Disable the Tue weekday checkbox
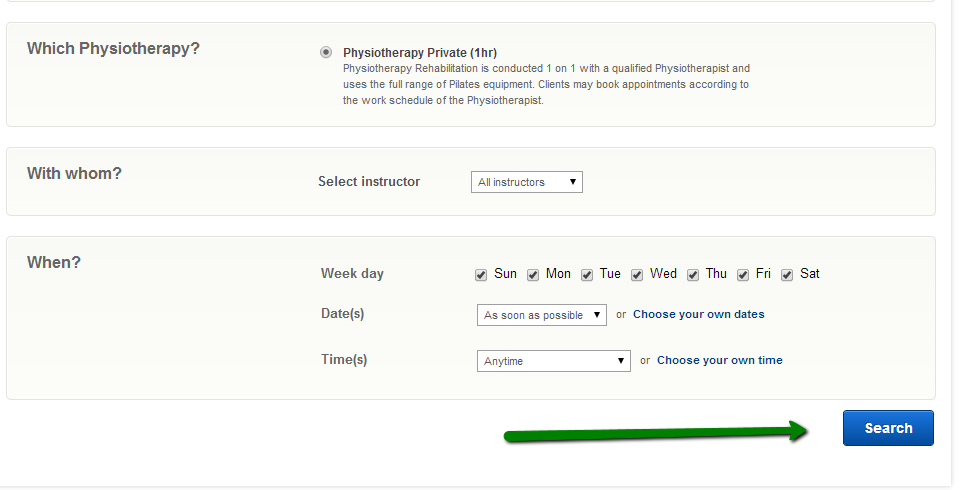 [x=587, y=275]
